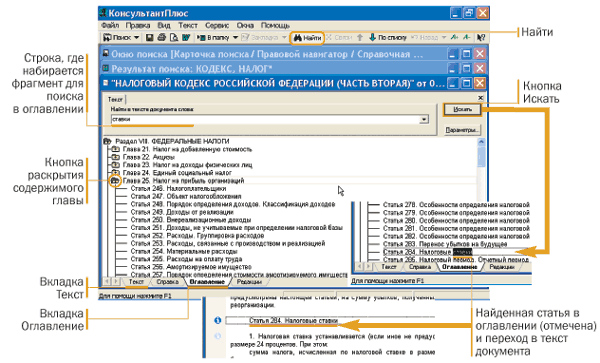Collapse Глава 25 Налог на прибыль folder
The width and height of the screenshot is (600, 363).
[115, 181]
